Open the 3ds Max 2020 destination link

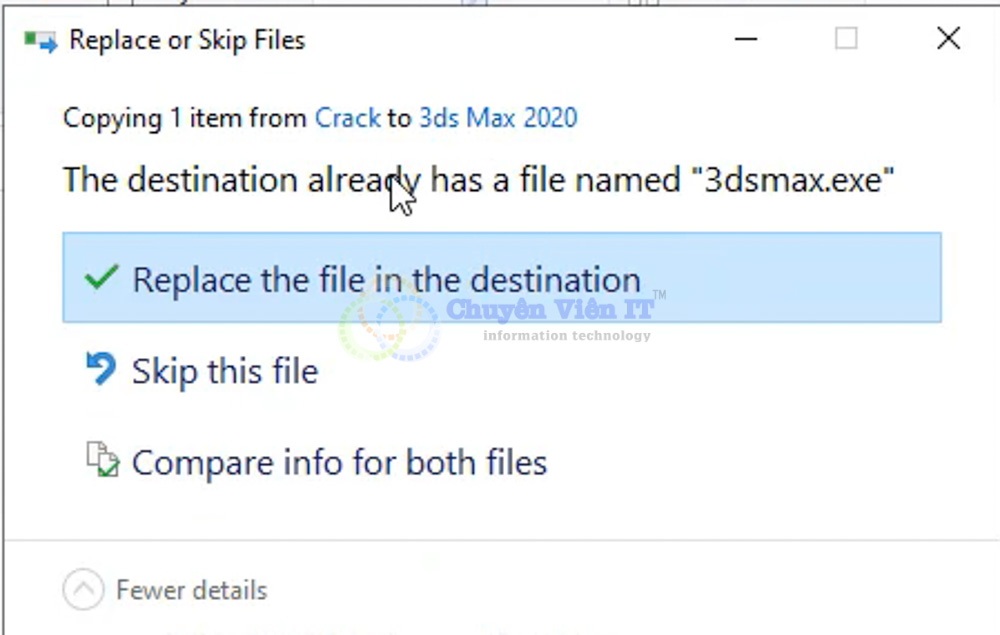498,117
